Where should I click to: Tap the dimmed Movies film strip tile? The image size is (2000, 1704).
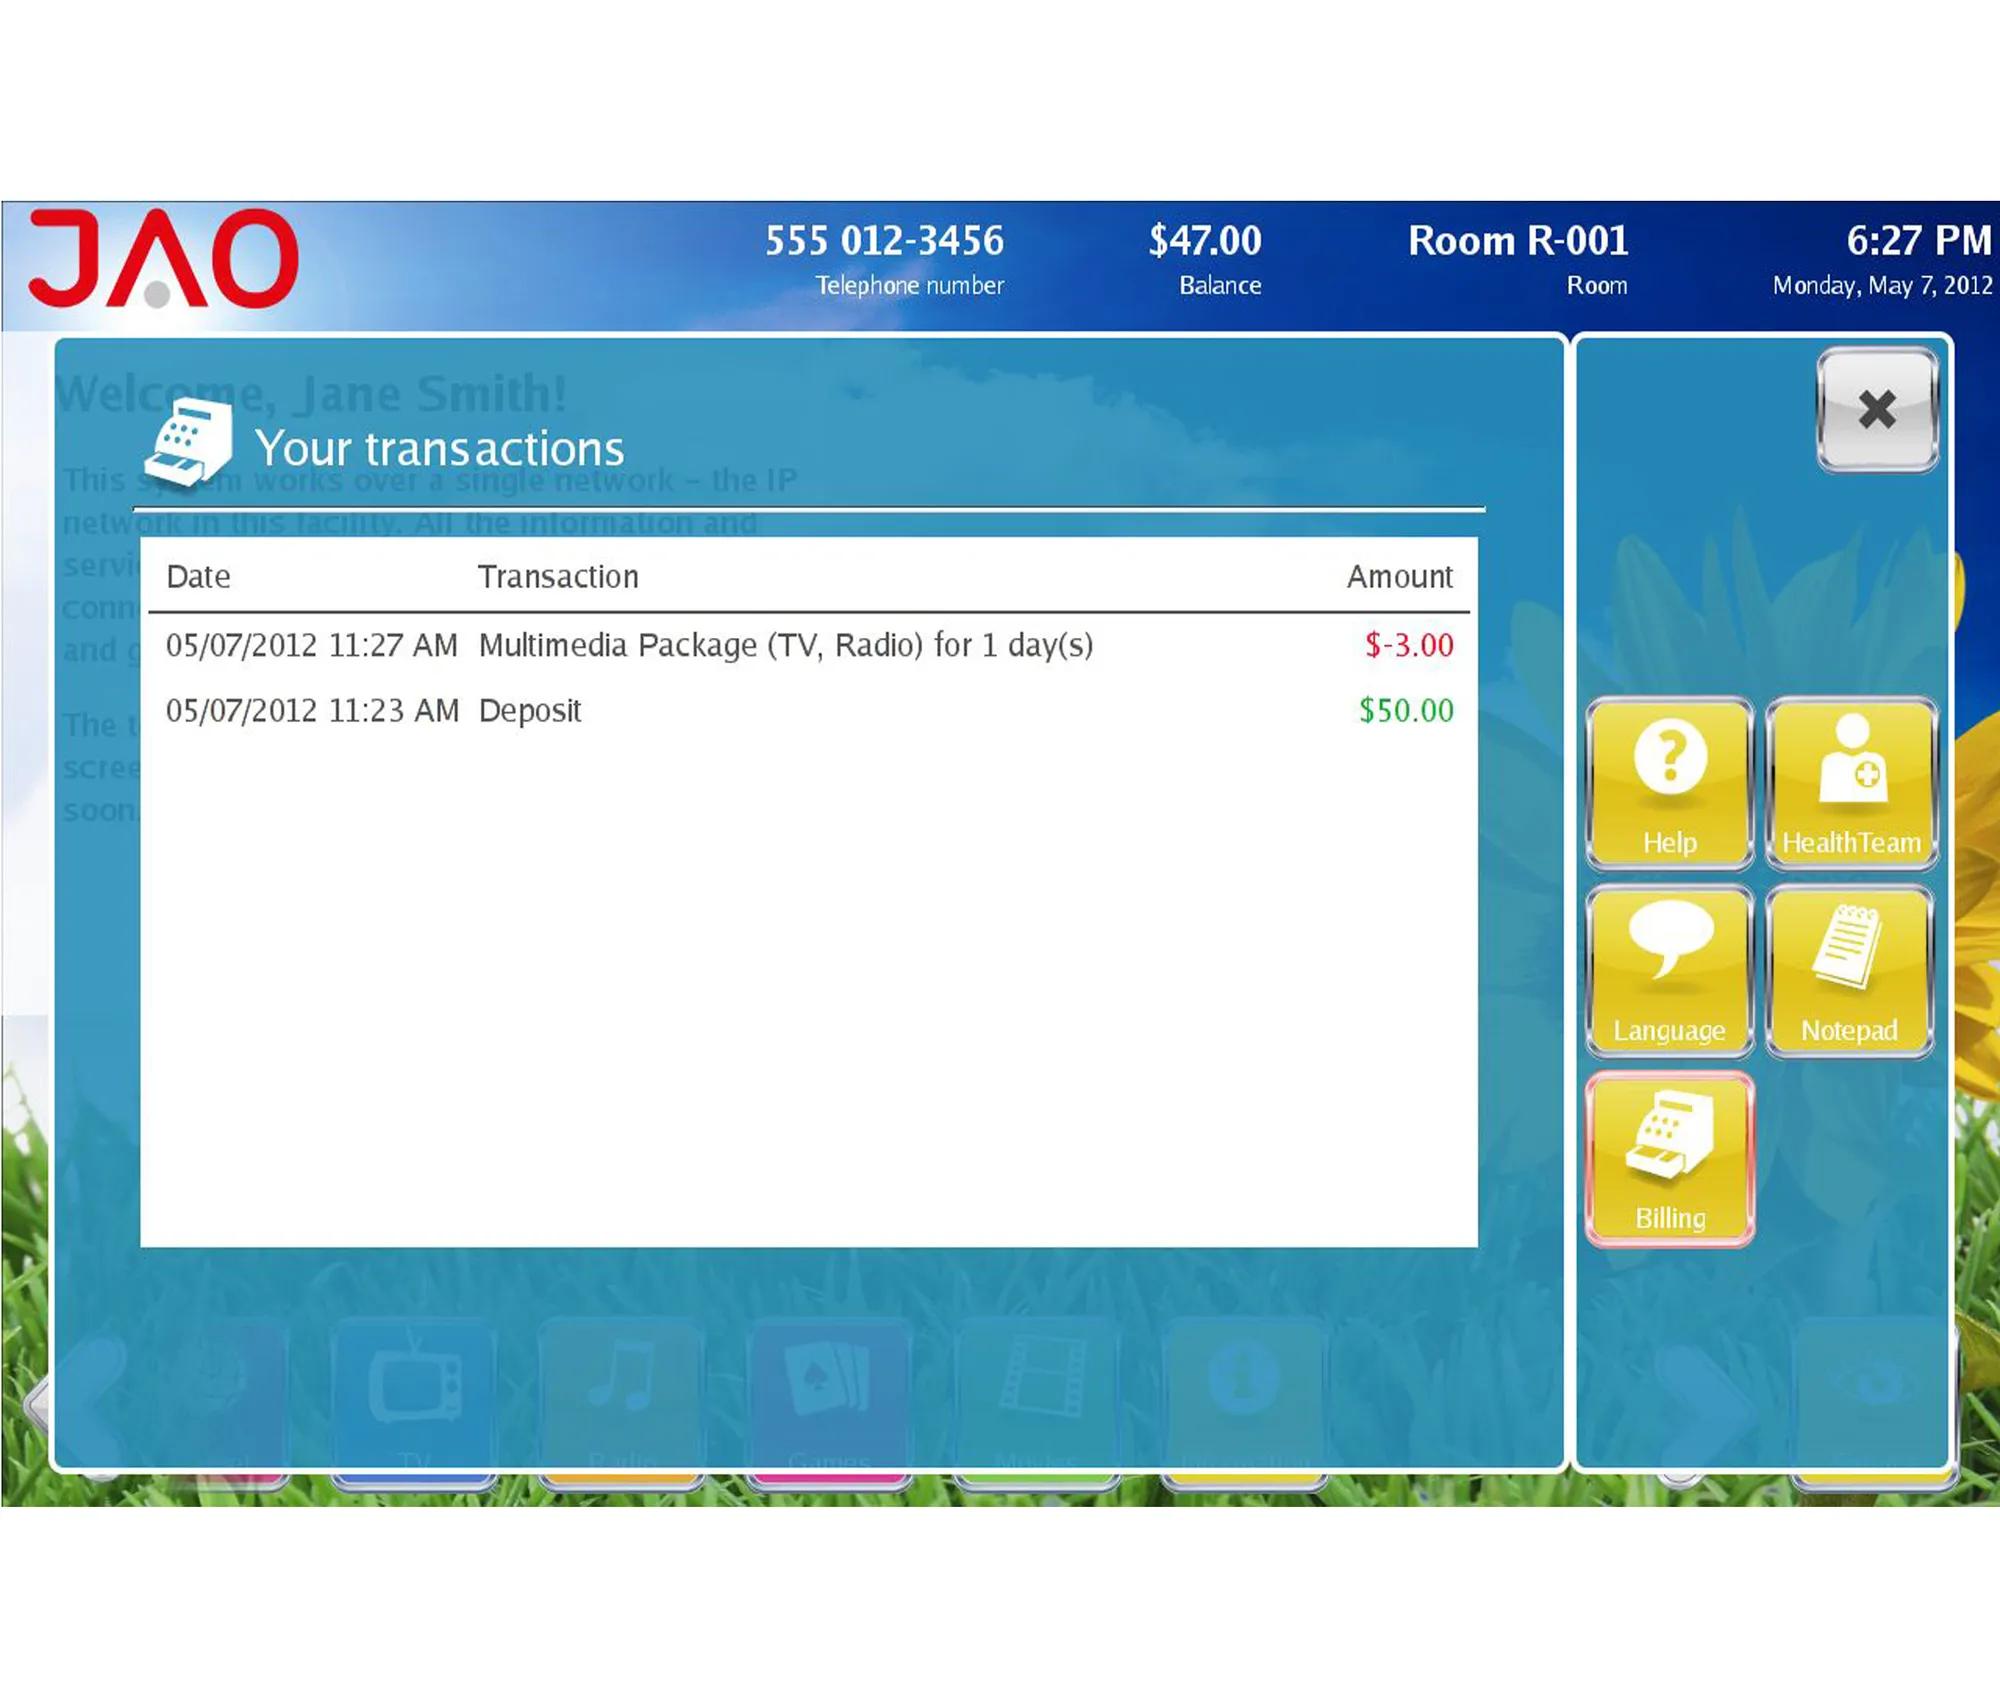tap(1036, 1395)
